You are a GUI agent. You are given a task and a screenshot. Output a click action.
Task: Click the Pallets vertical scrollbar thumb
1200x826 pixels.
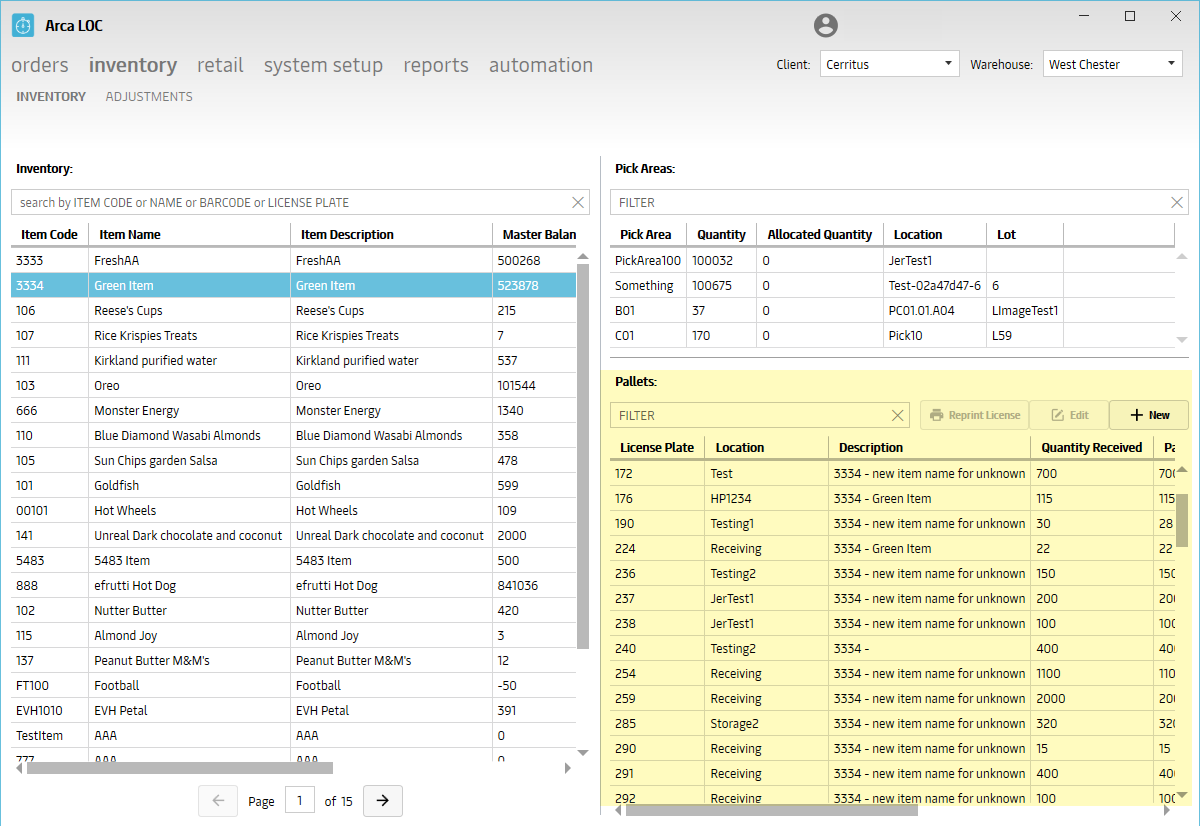pyautogui.click(x=1181, y=520)
